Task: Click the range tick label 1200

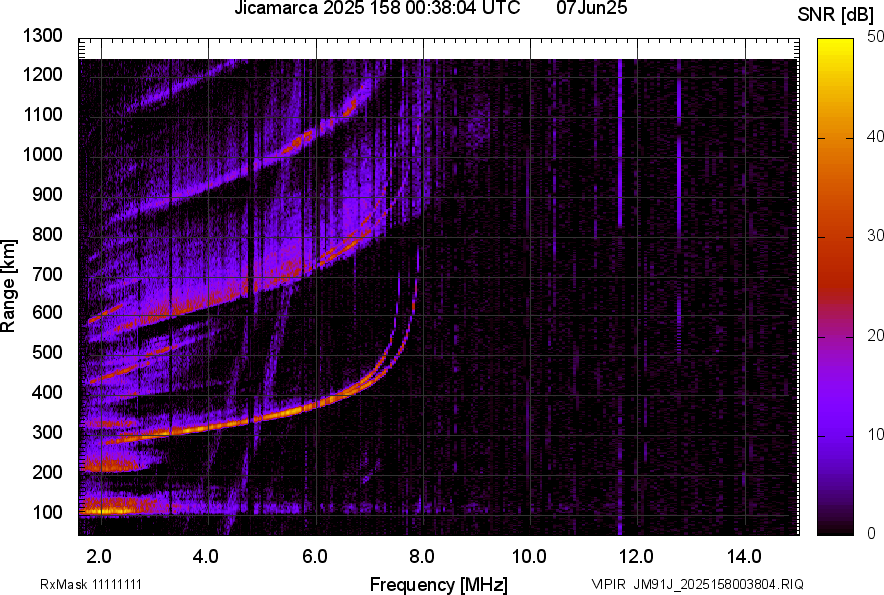Action: 43,74
